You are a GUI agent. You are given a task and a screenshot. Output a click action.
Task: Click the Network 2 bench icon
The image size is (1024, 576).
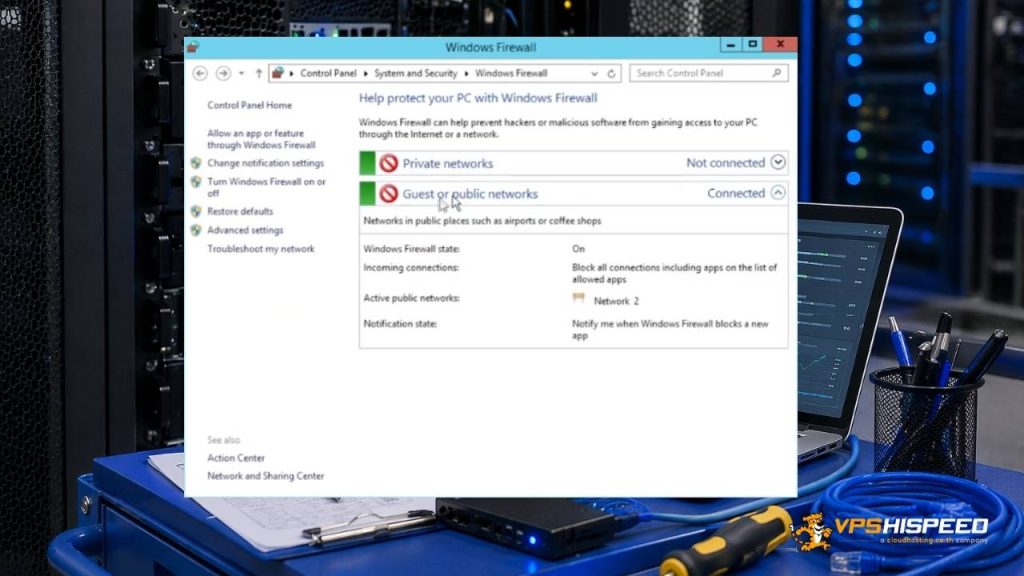579,298
